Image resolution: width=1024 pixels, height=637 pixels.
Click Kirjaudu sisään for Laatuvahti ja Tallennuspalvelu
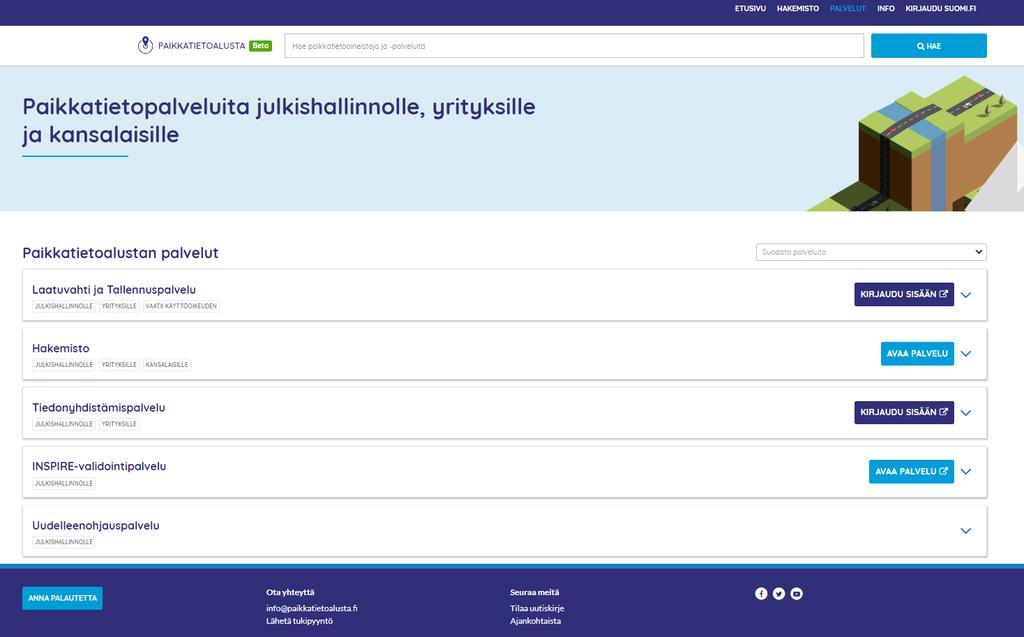point(904,294)
